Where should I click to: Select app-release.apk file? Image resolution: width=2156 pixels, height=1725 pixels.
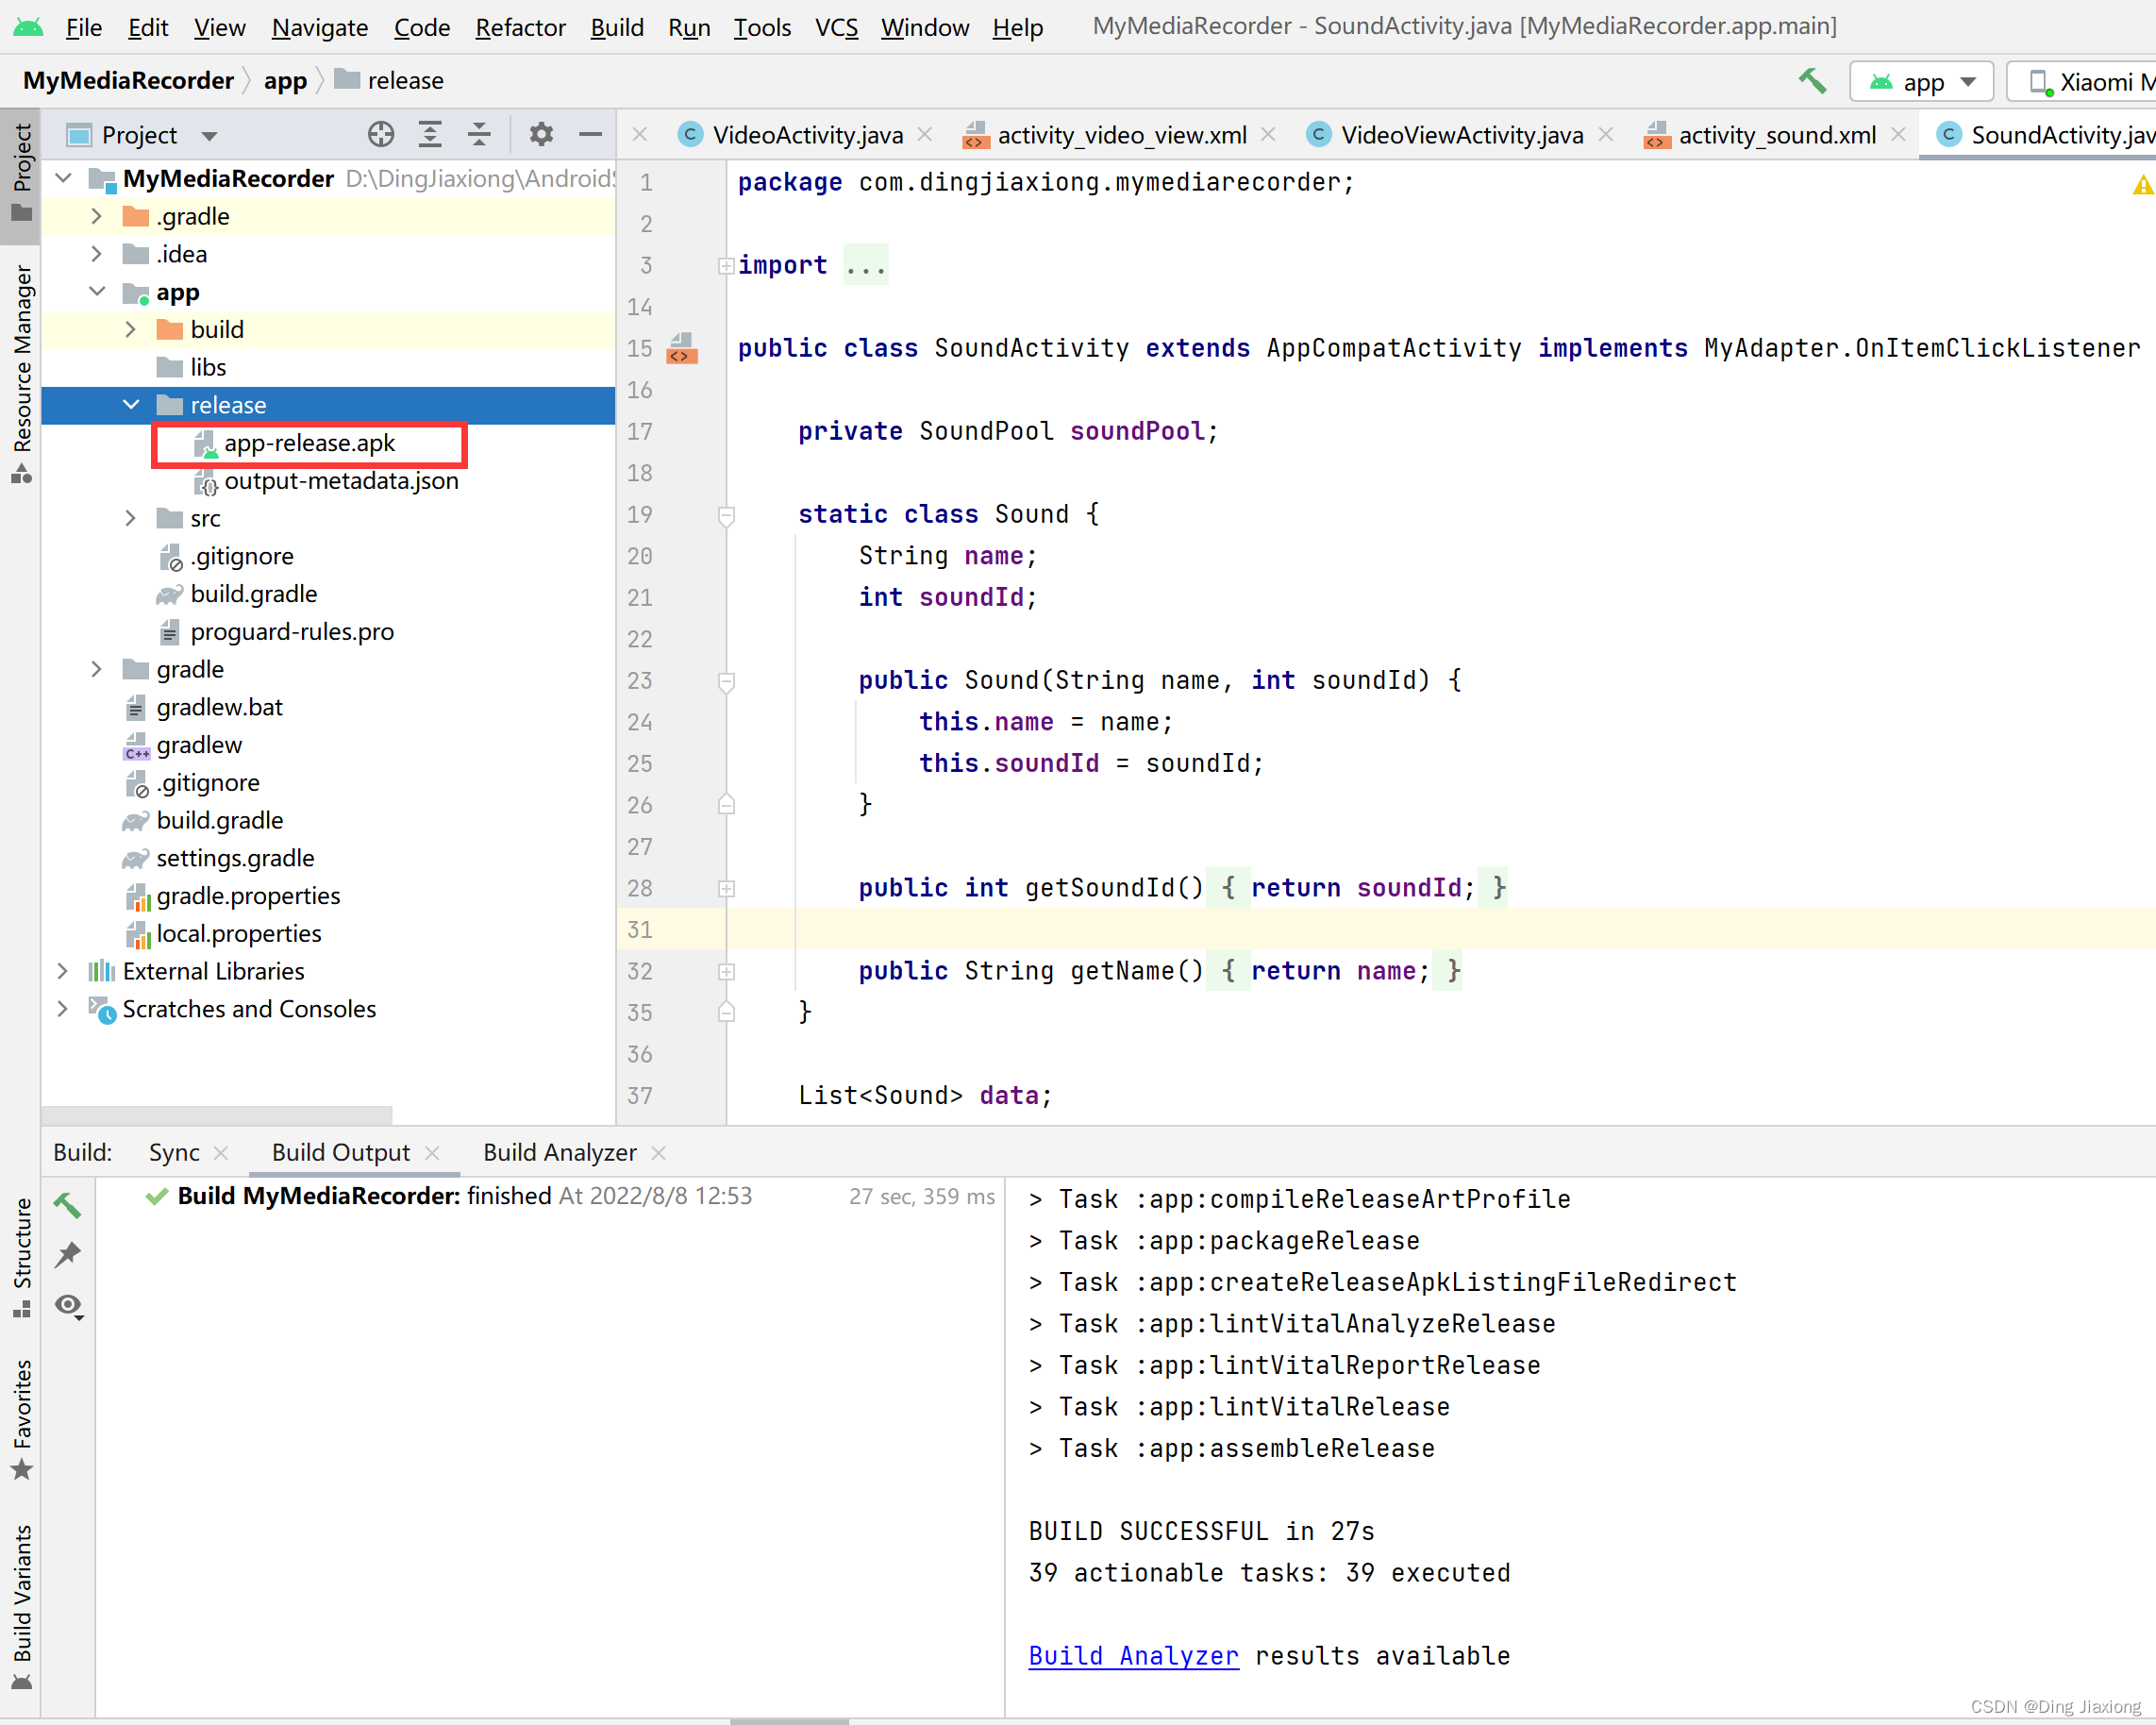308,443
